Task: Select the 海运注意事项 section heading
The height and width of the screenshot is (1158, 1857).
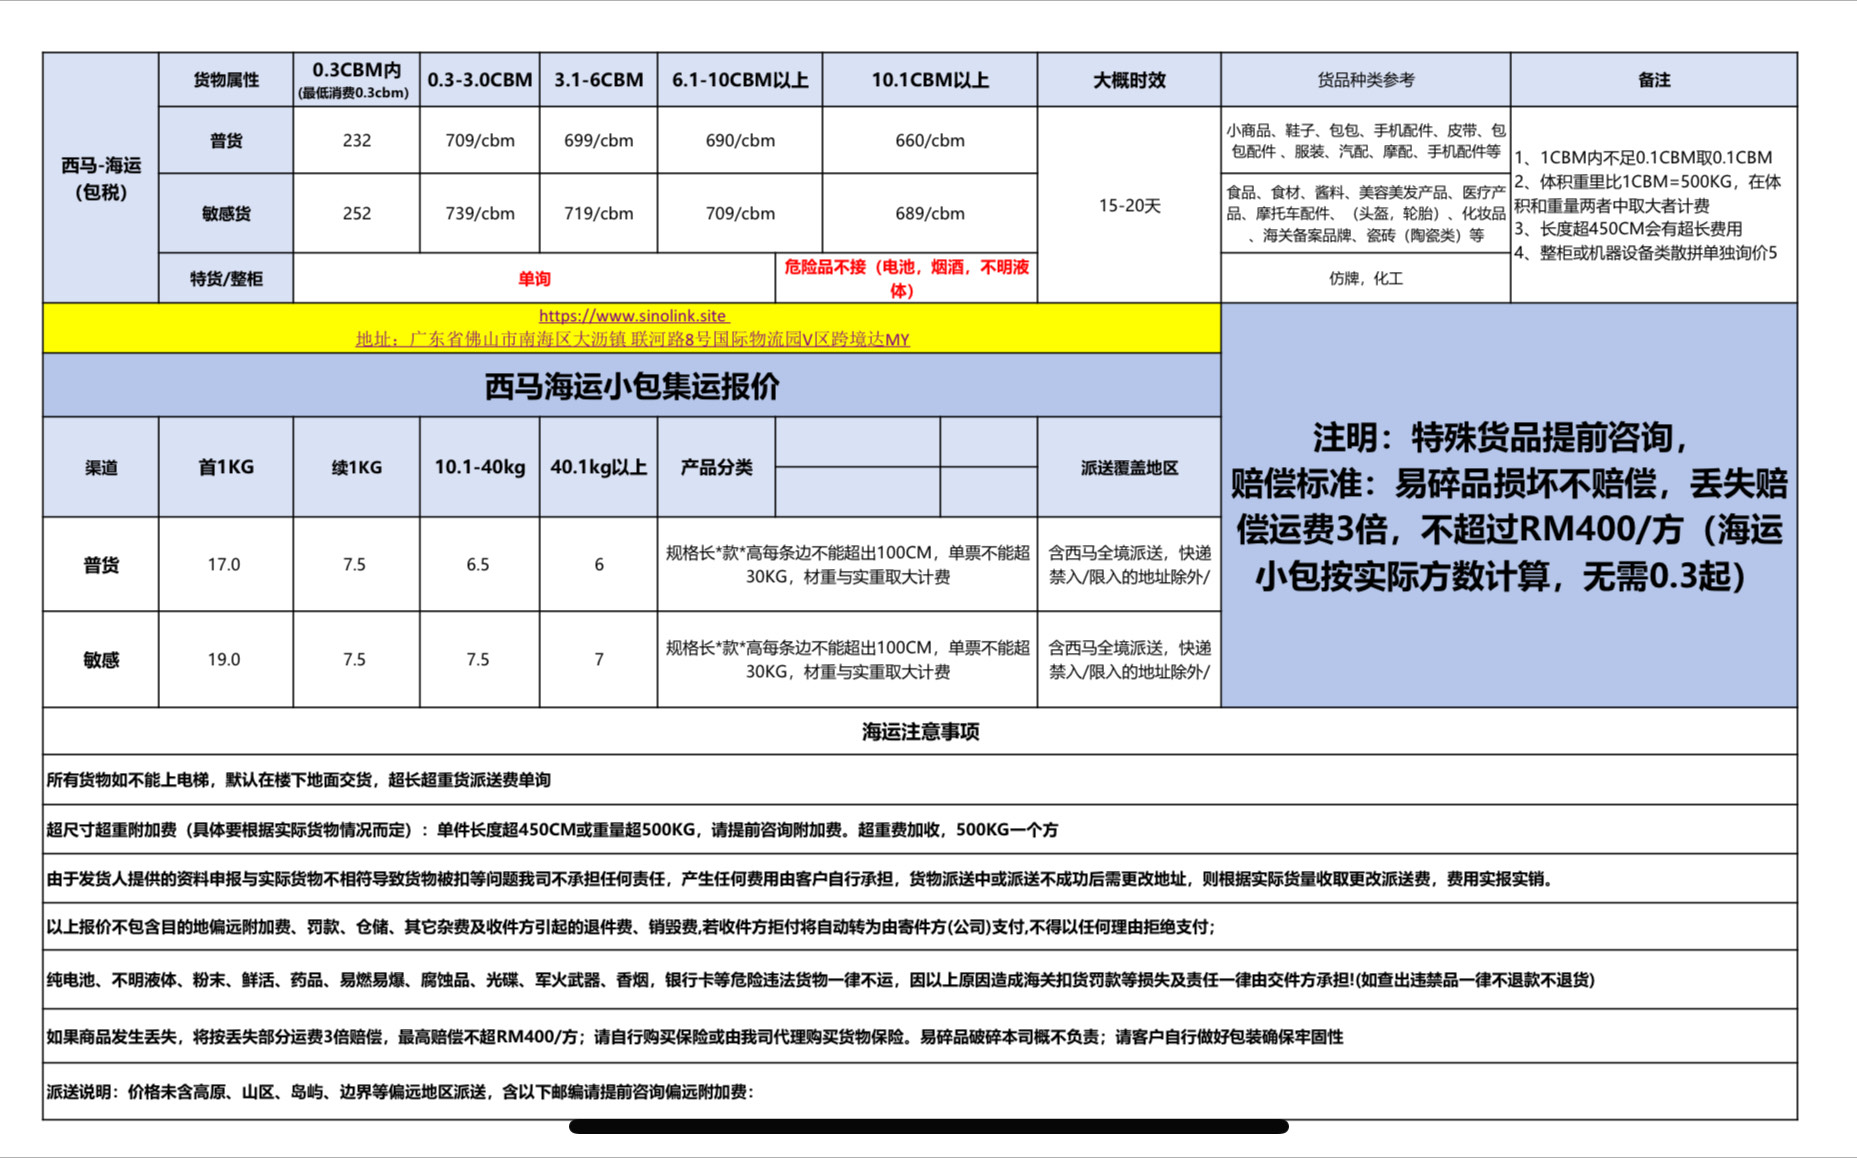Action: tap(920, 732)
